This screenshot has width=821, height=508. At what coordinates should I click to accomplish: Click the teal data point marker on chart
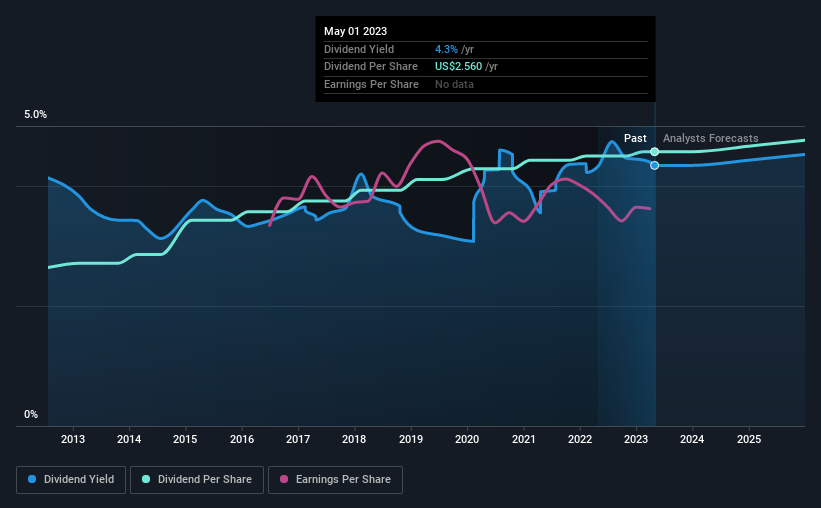click(654, 152)
